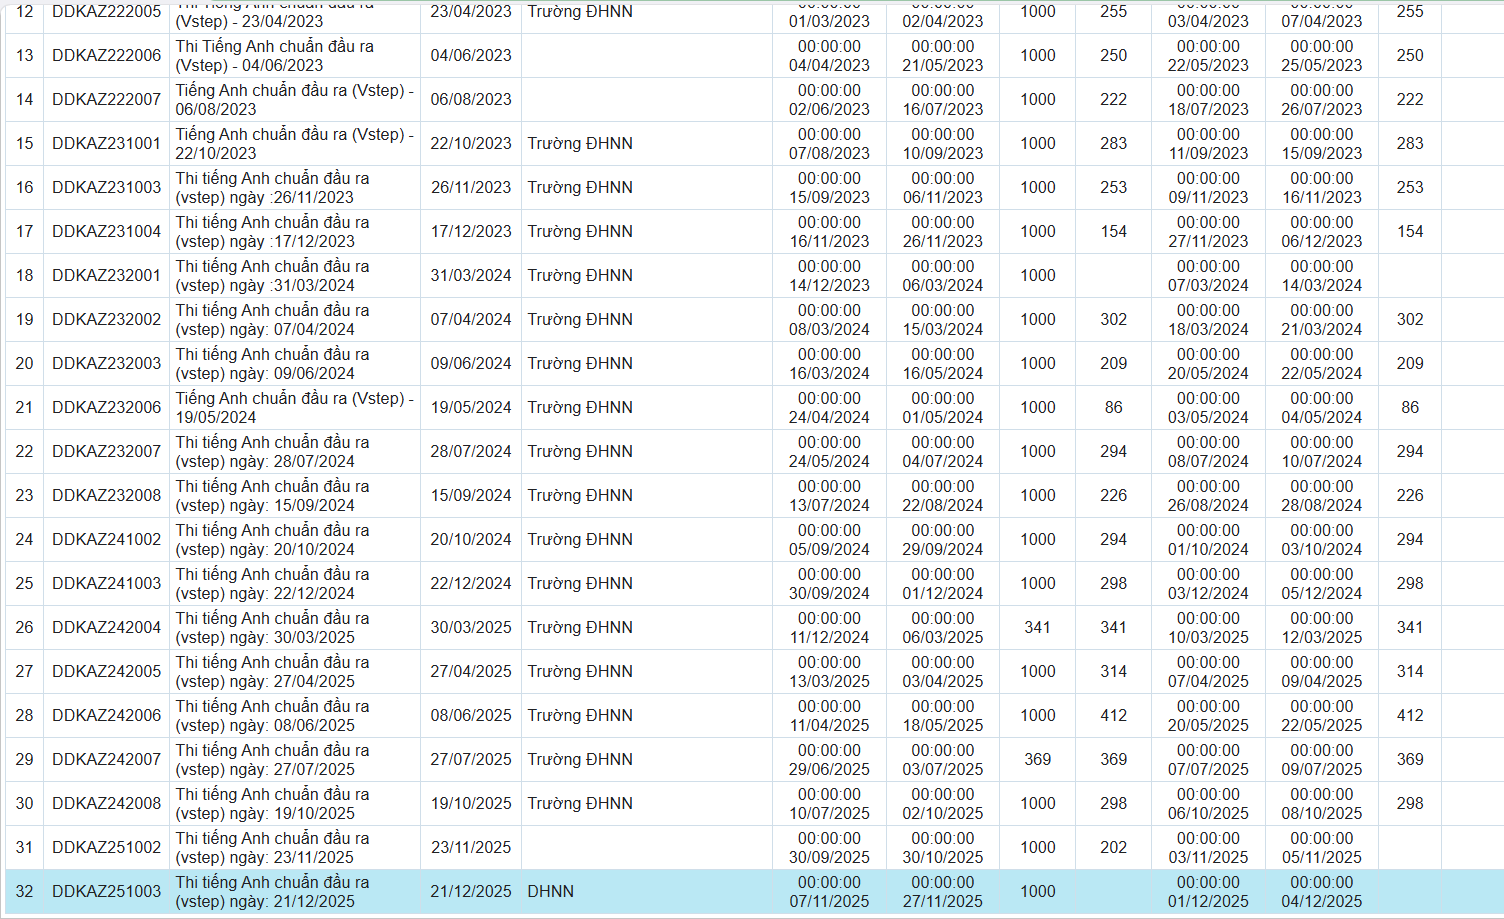Click row number 29 cell
1504x919 pixels.
[x=24, y=759]
